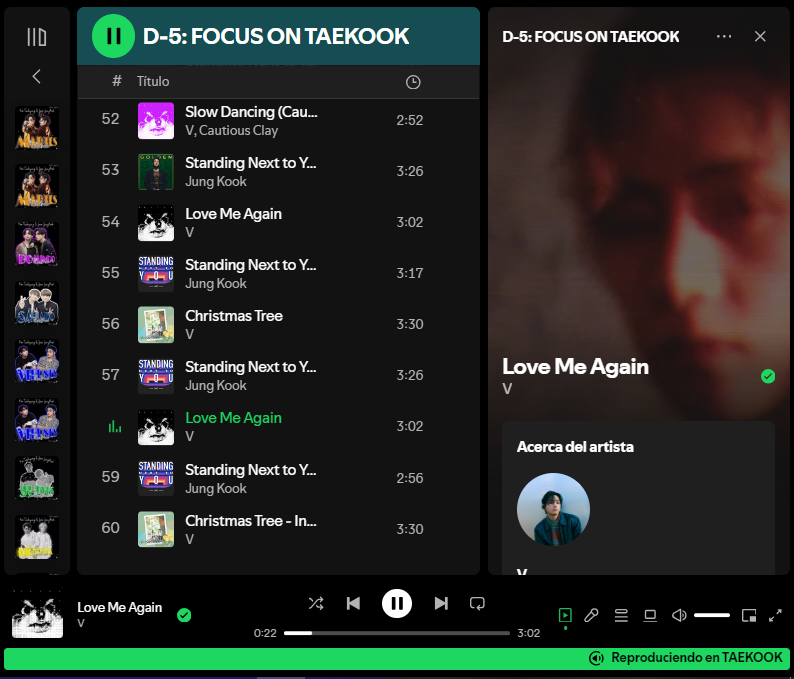This screenshot has height=679, width=794.
Task: Click the green currently playing Love Me Again title
Action: click(233, 418)
